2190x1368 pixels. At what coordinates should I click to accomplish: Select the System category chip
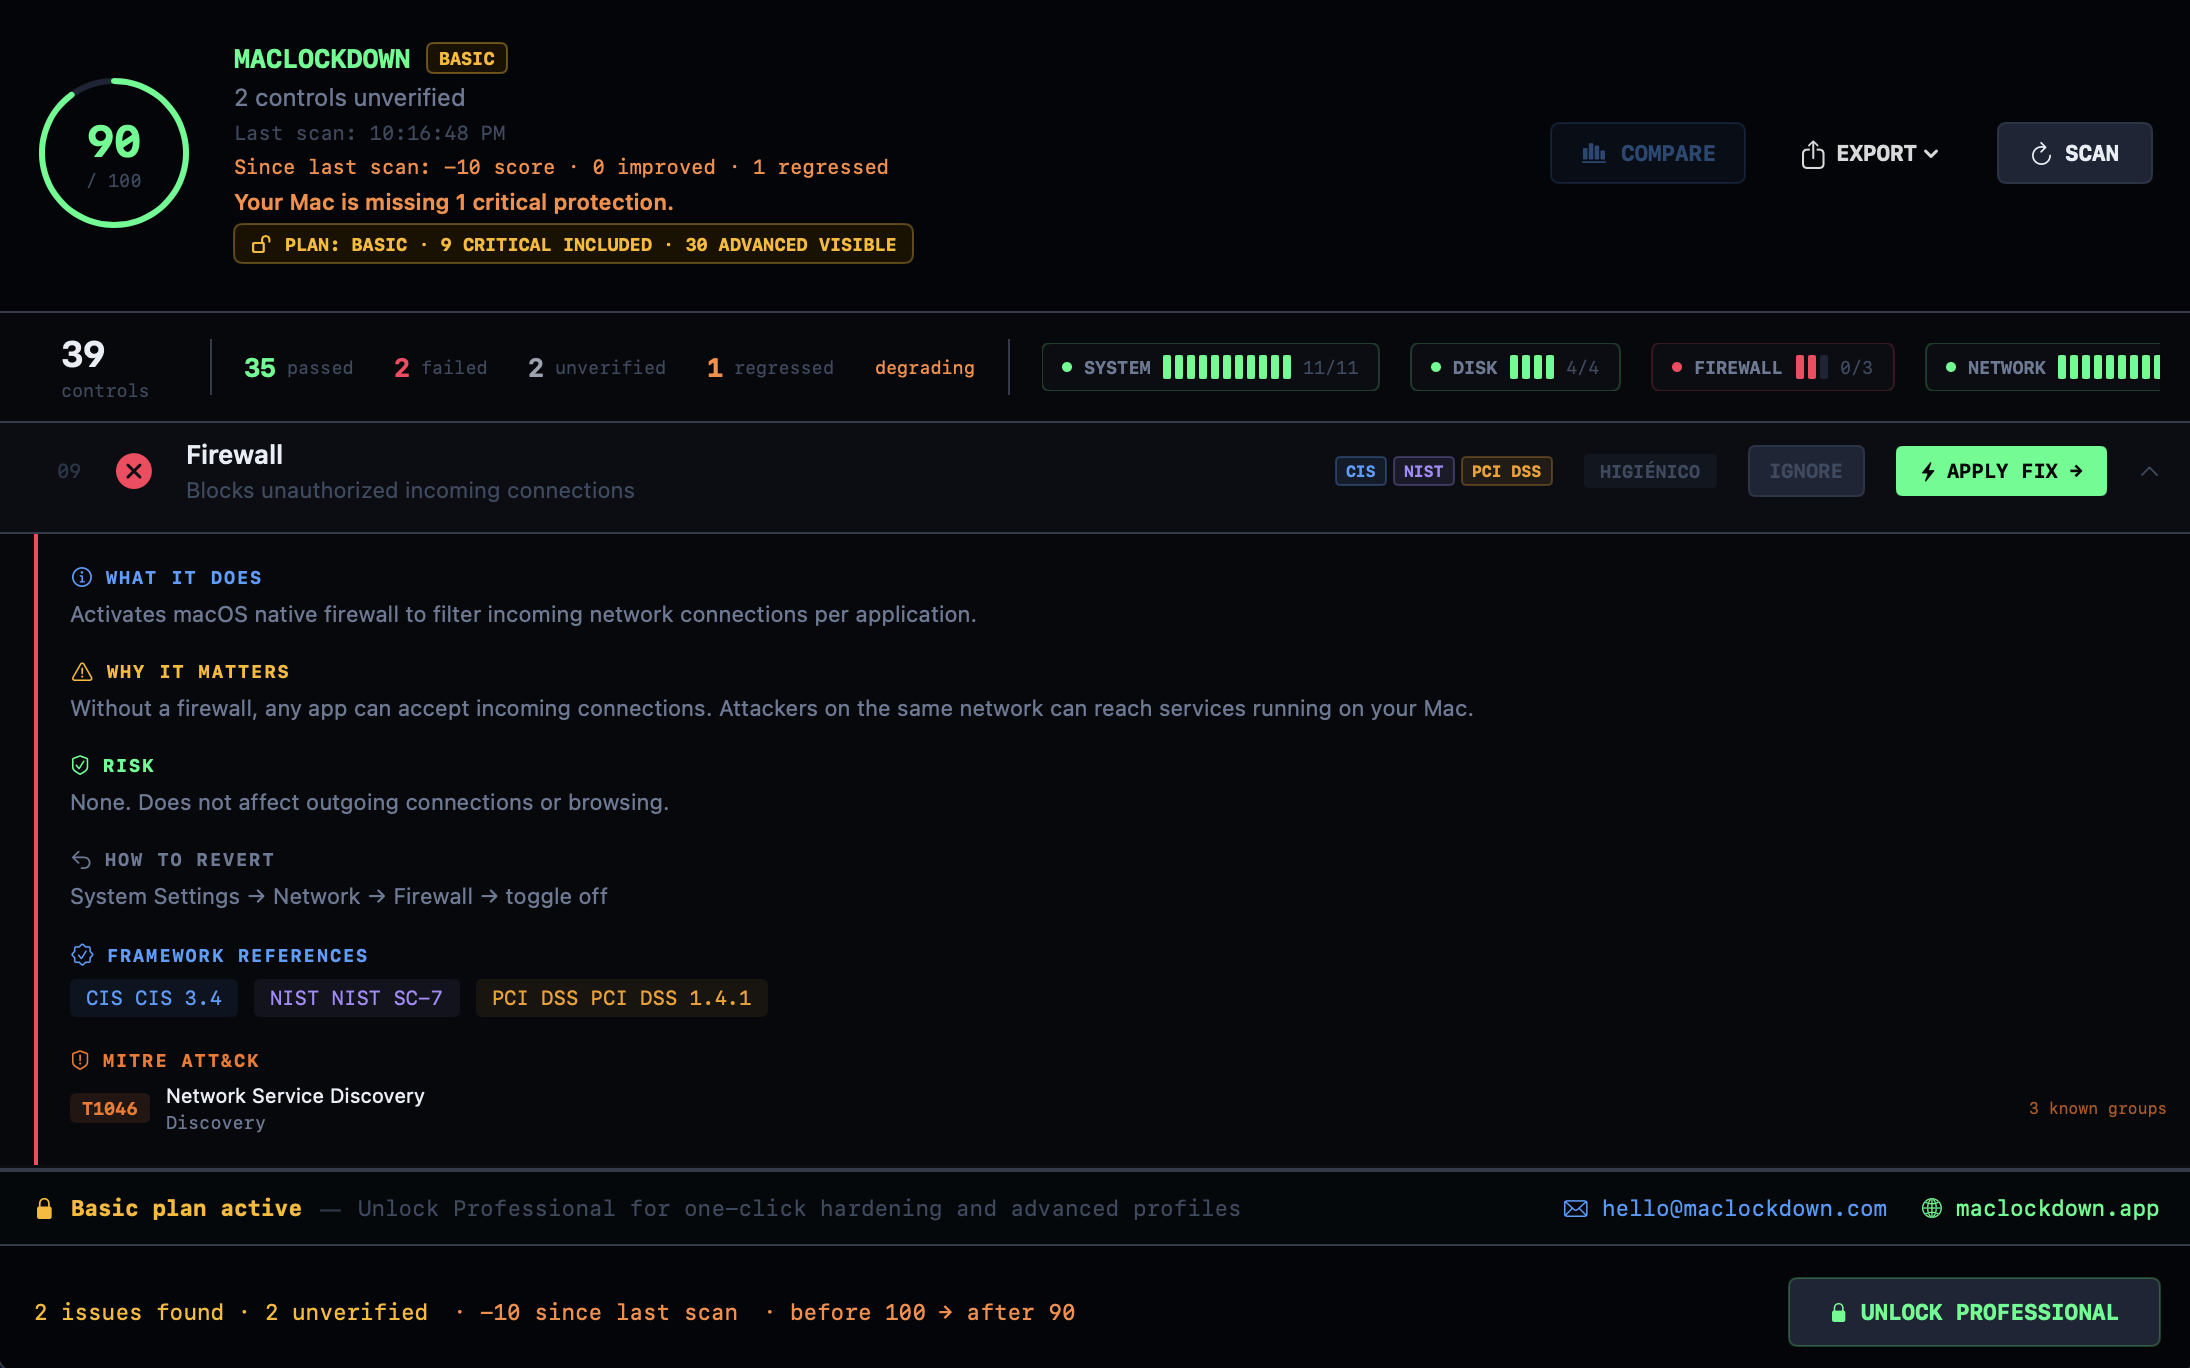(1210, 367)
